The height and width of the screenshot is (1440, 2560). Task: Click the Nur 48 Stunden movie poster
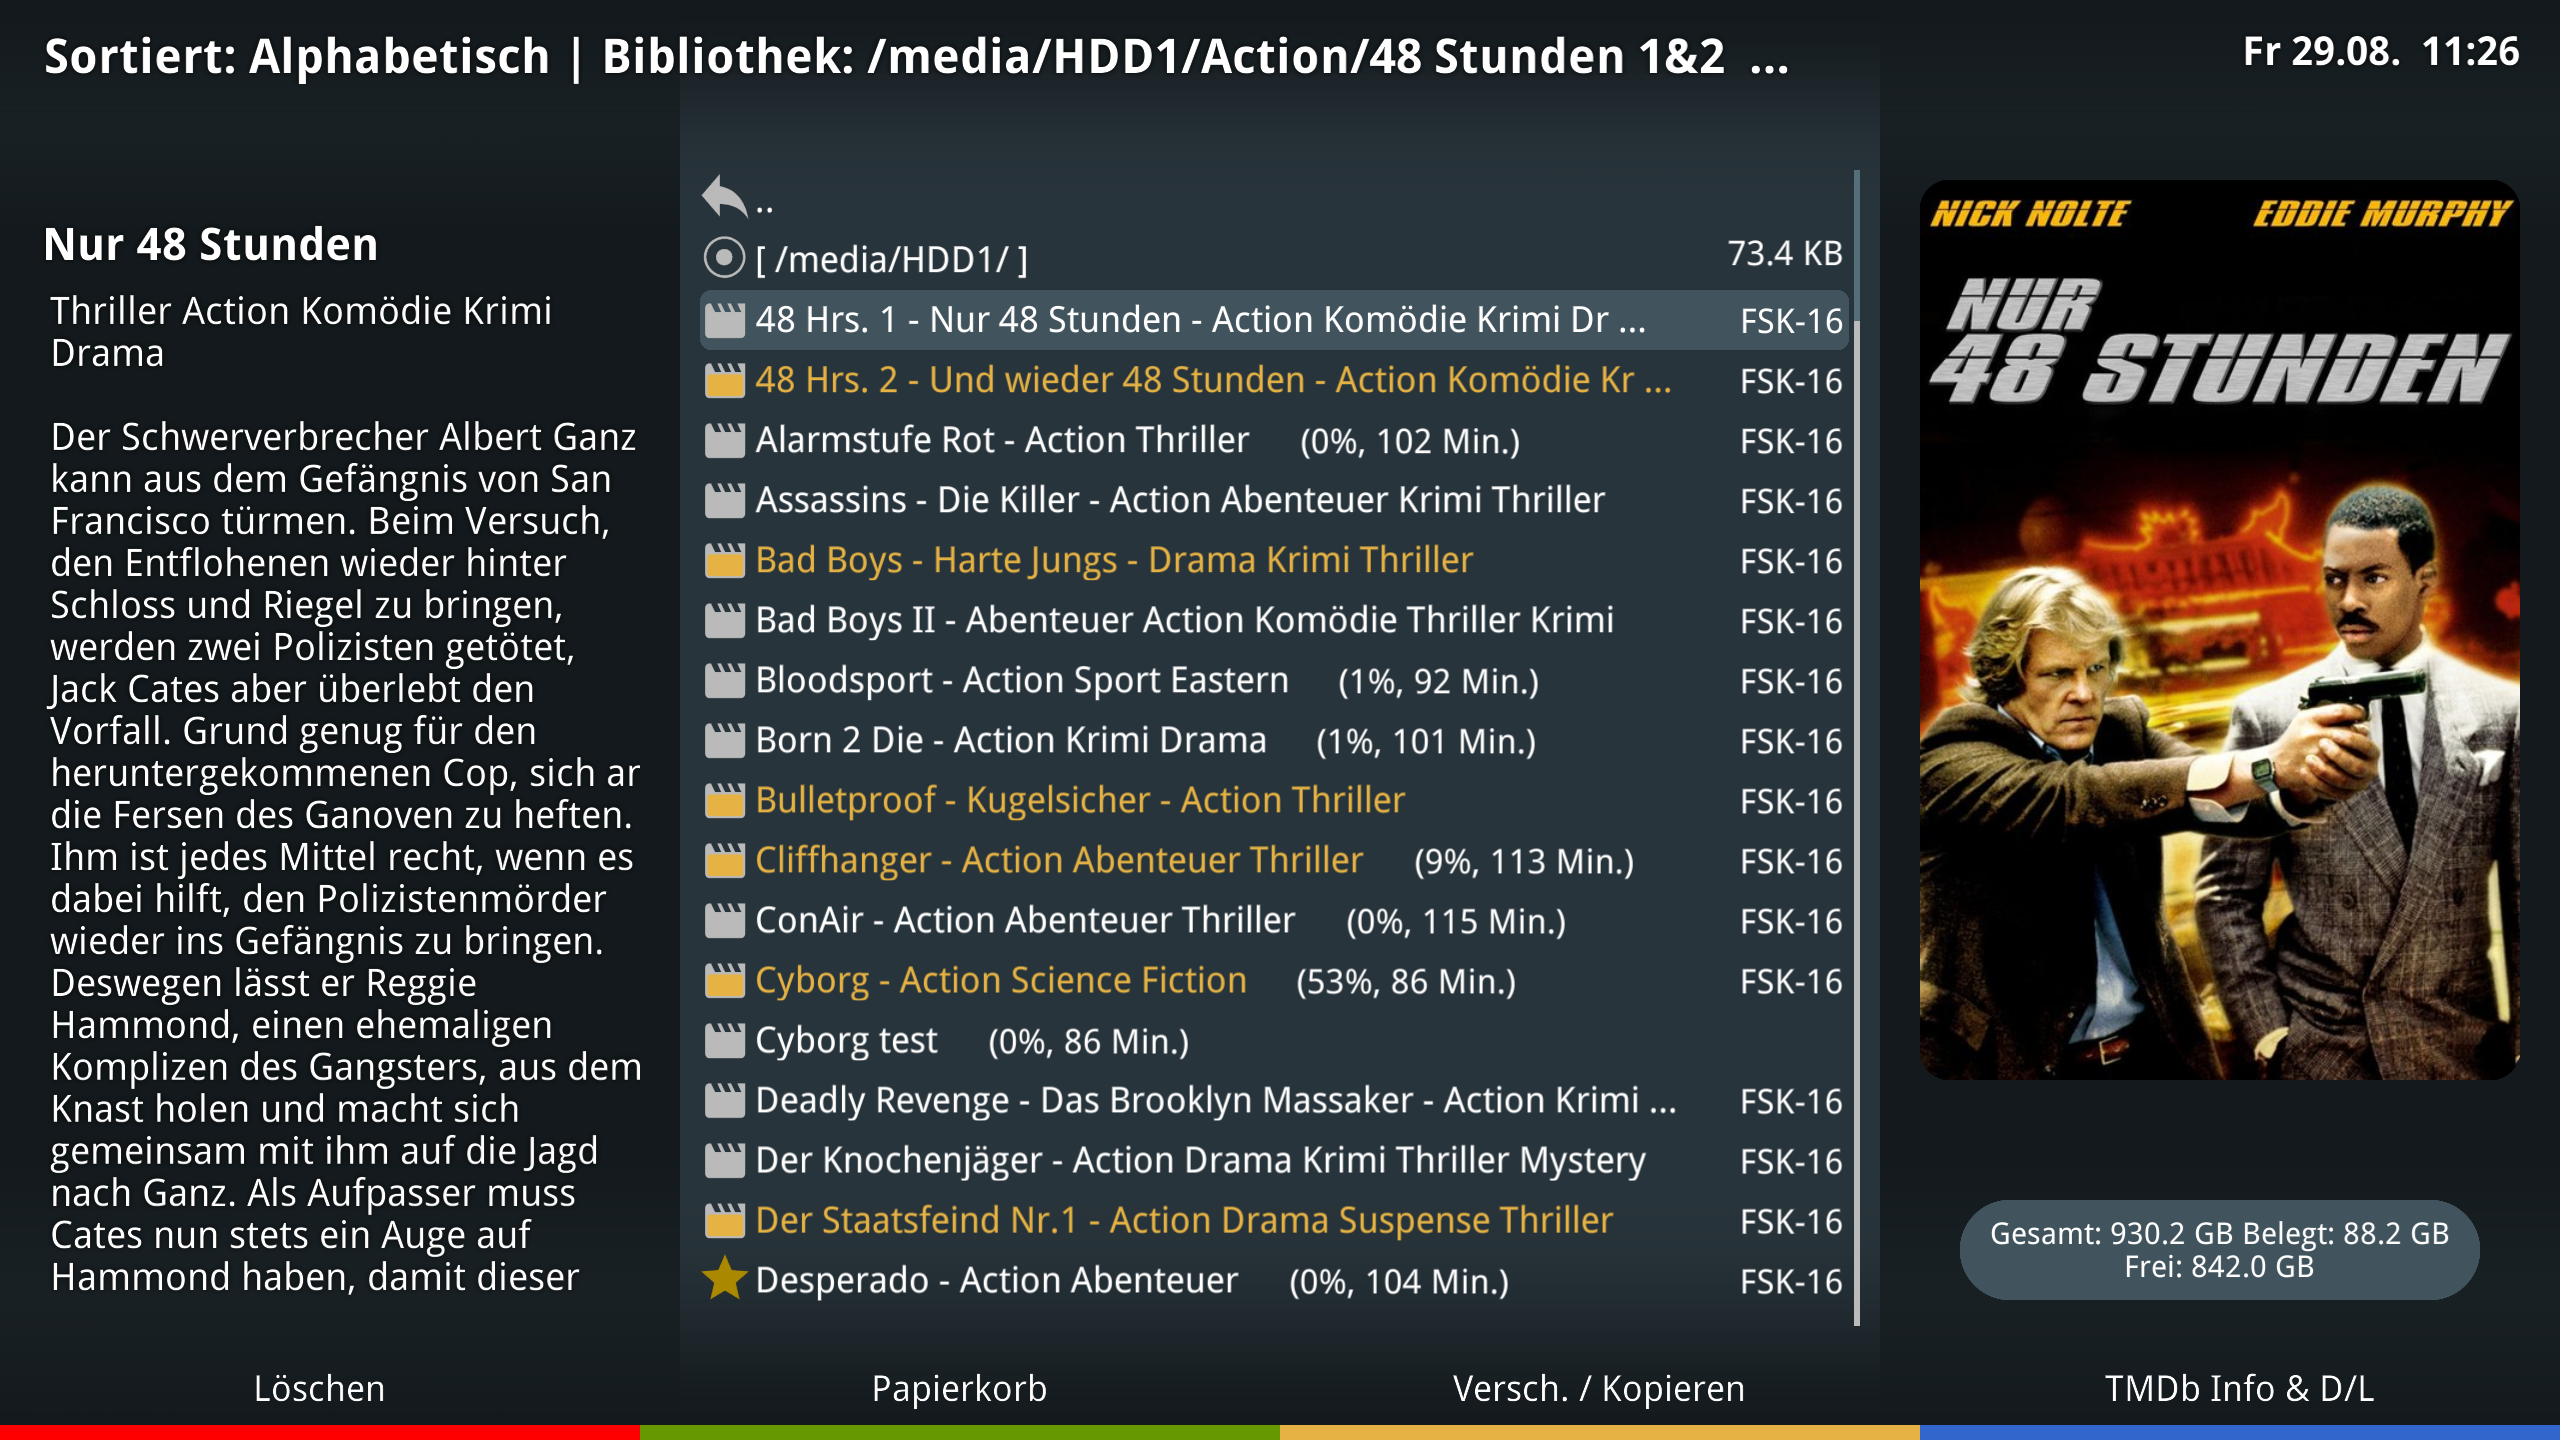click(x=2219, y=630)
